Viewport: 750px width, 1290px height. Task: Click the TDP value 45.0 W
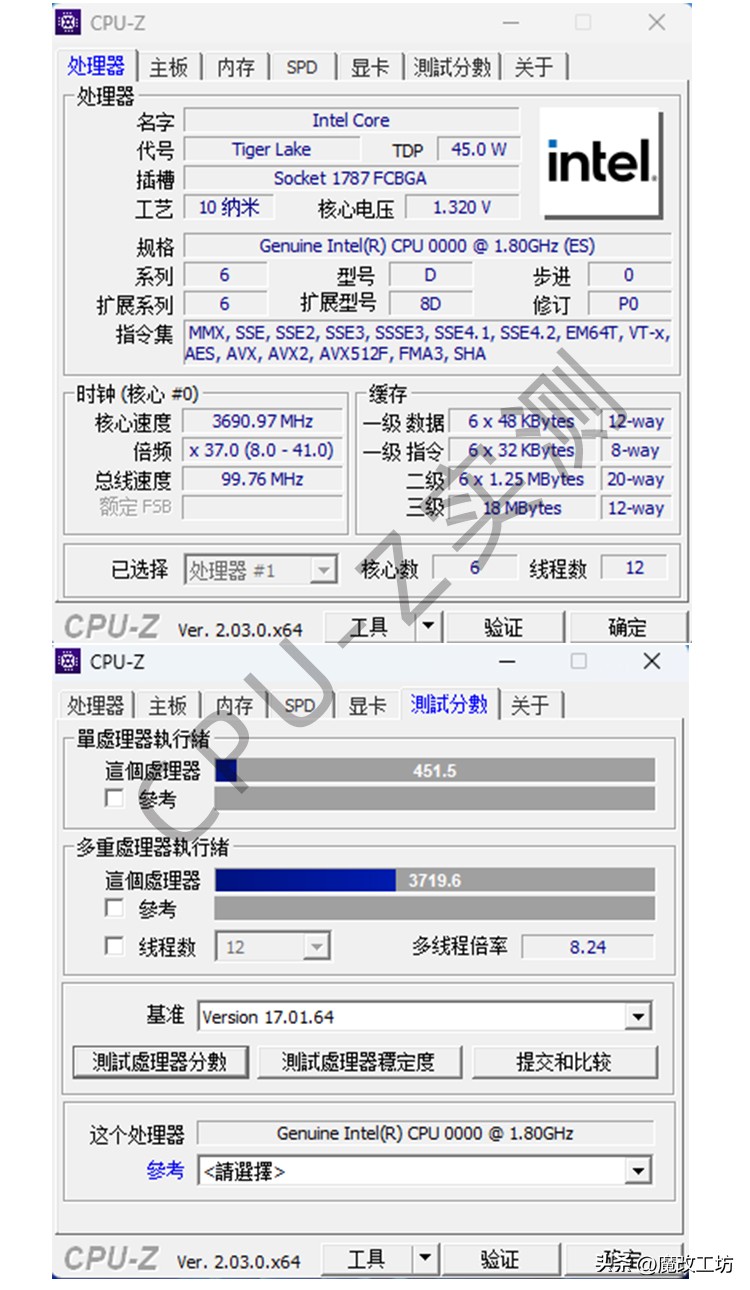pos(479,150)
